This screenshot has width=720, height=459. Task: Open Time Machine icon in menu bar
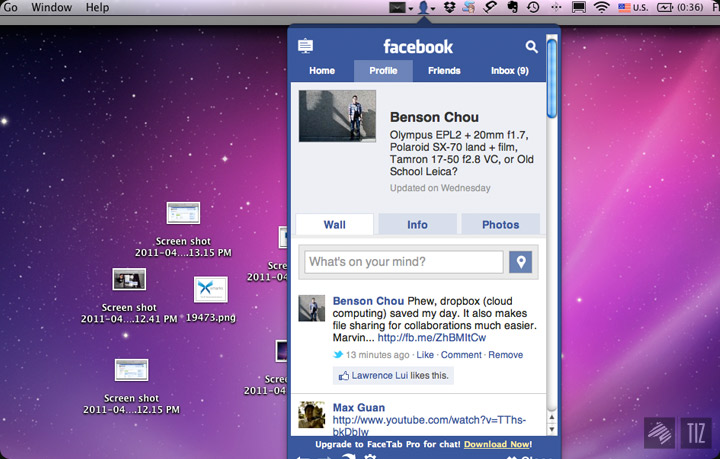[533, 8]
